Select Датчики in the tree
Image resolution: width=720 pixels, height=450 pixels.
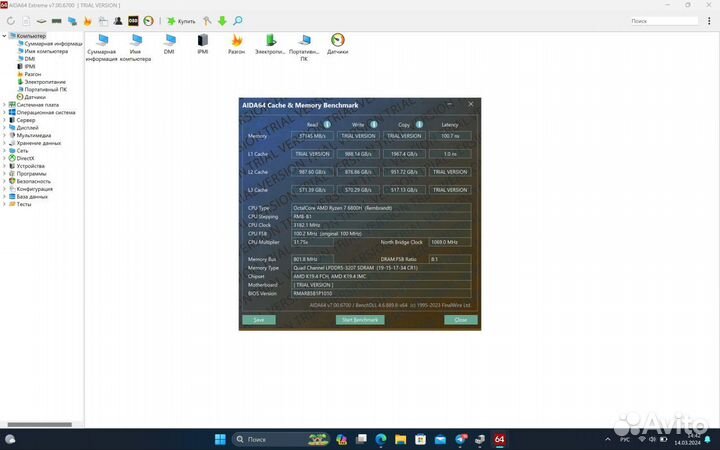tap(31, 97)
